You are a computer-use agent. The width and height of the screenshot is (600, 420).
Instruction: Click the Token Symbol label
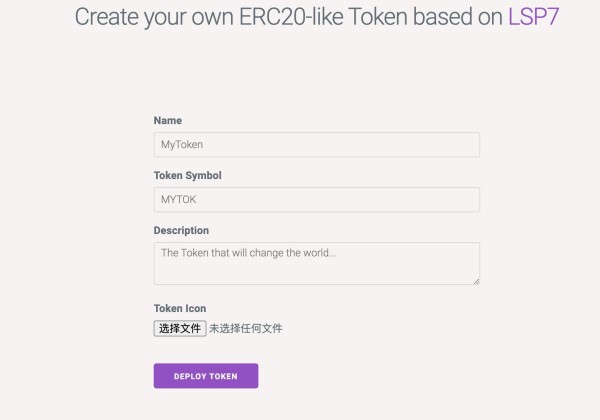(187, 176)
